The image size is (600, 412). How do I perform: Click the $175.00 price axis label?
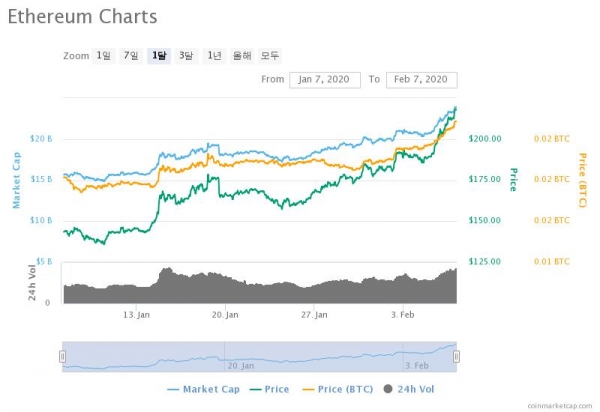tap(485, 179)
